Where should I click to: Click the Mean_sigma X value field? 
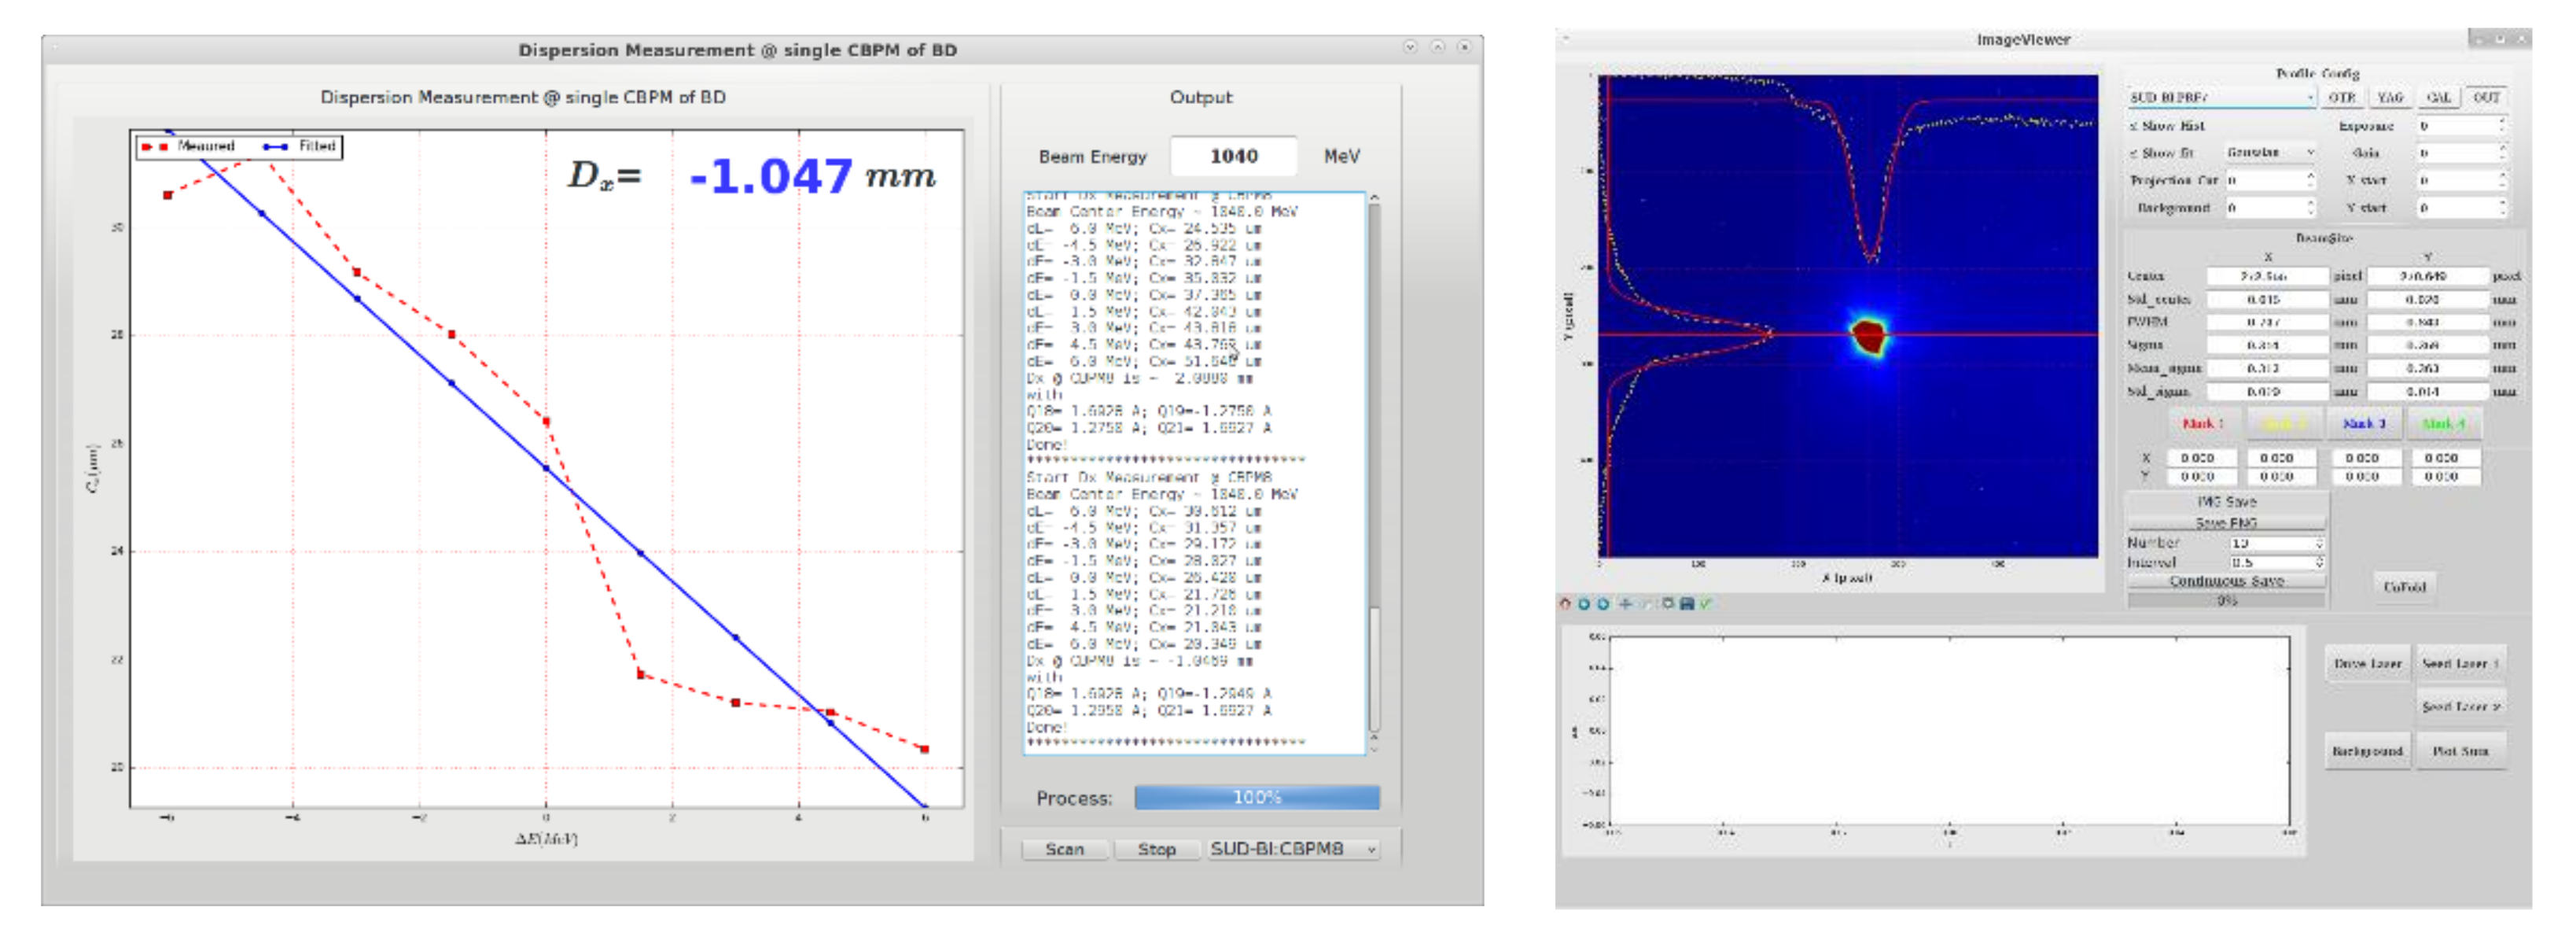tap(2268, 368)
